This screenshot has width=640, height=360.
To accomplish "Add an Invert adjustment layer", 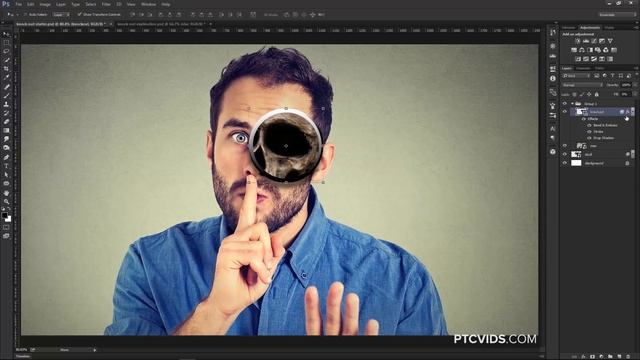I will coord(578,59).
